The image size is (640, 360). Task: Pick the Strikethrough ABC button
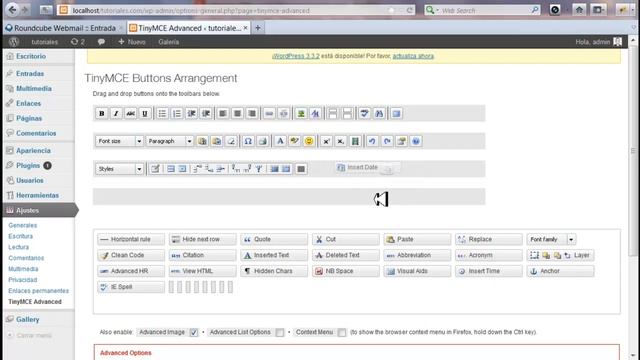130,113
